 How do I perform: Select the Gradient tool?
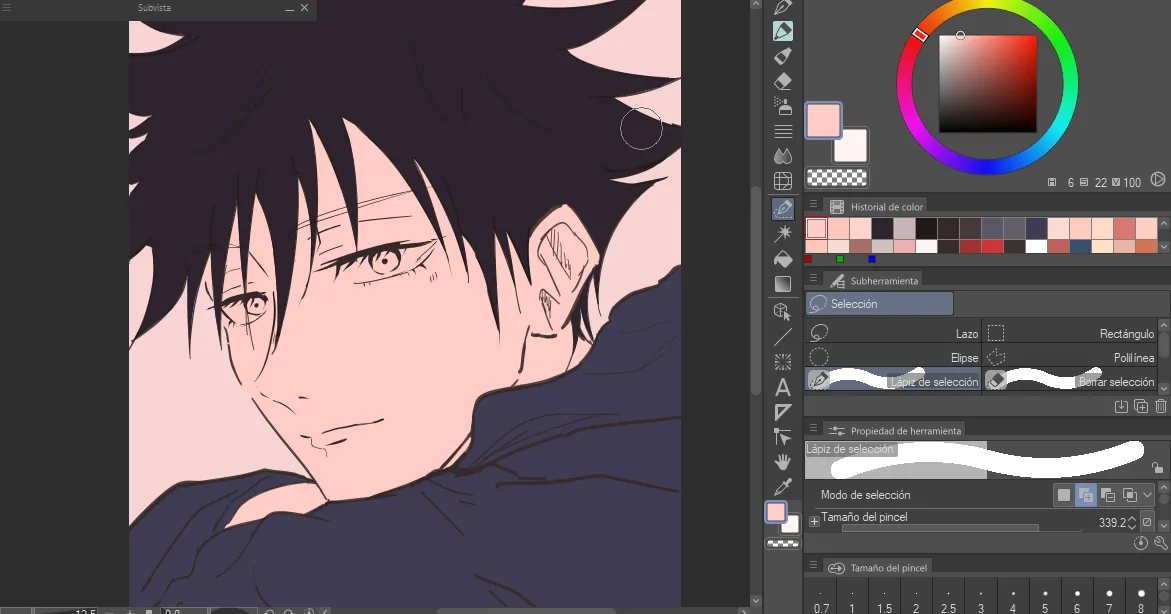click(x=783, y=284)
